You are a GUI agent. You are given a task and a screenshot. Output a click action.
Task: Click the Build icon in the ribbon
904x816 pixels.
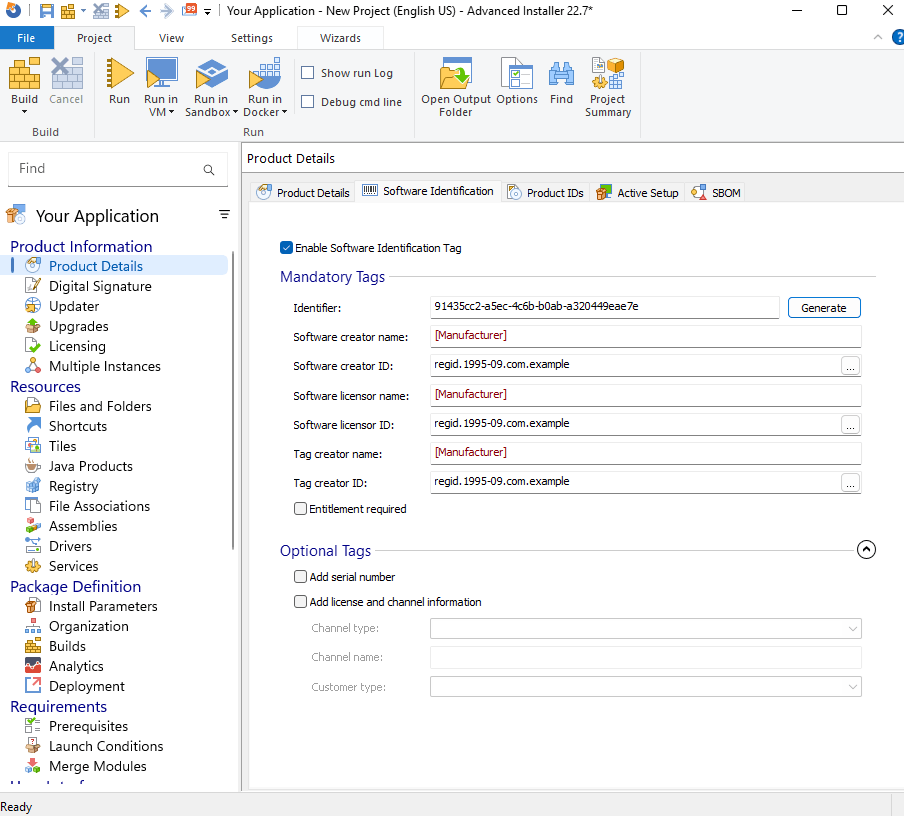point(24,75)
